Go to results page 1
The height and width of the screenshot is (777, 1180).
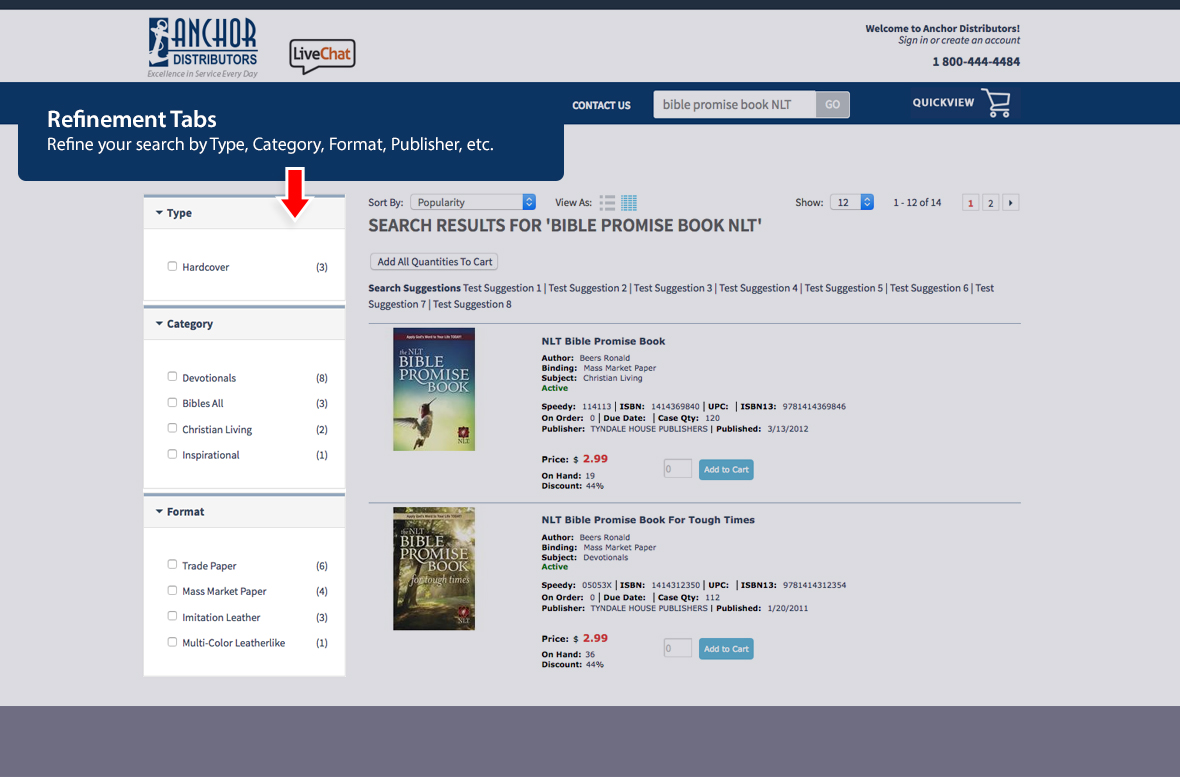(x=971, y=203)
